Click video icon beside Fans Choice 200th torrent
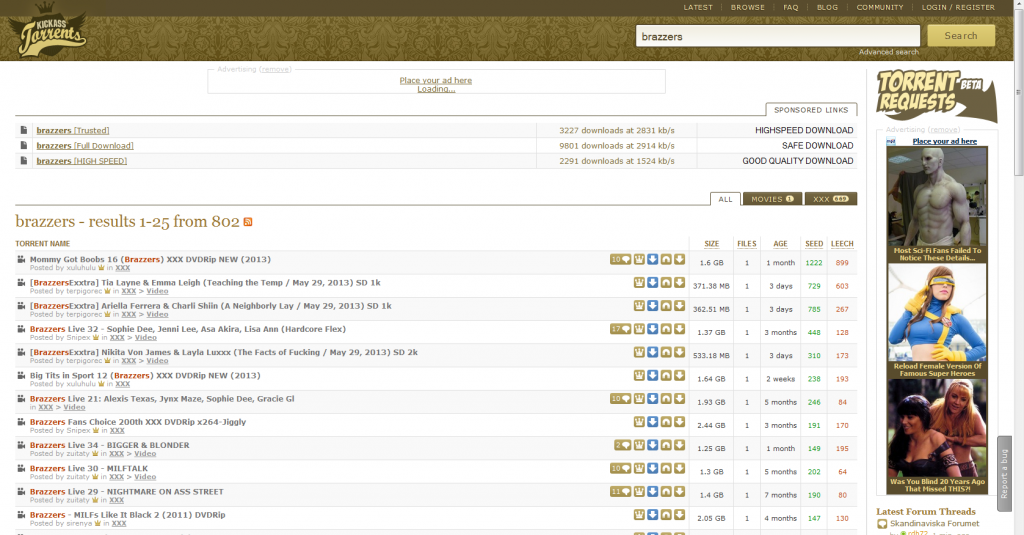The image size is (1024, 535). (21, 422)
